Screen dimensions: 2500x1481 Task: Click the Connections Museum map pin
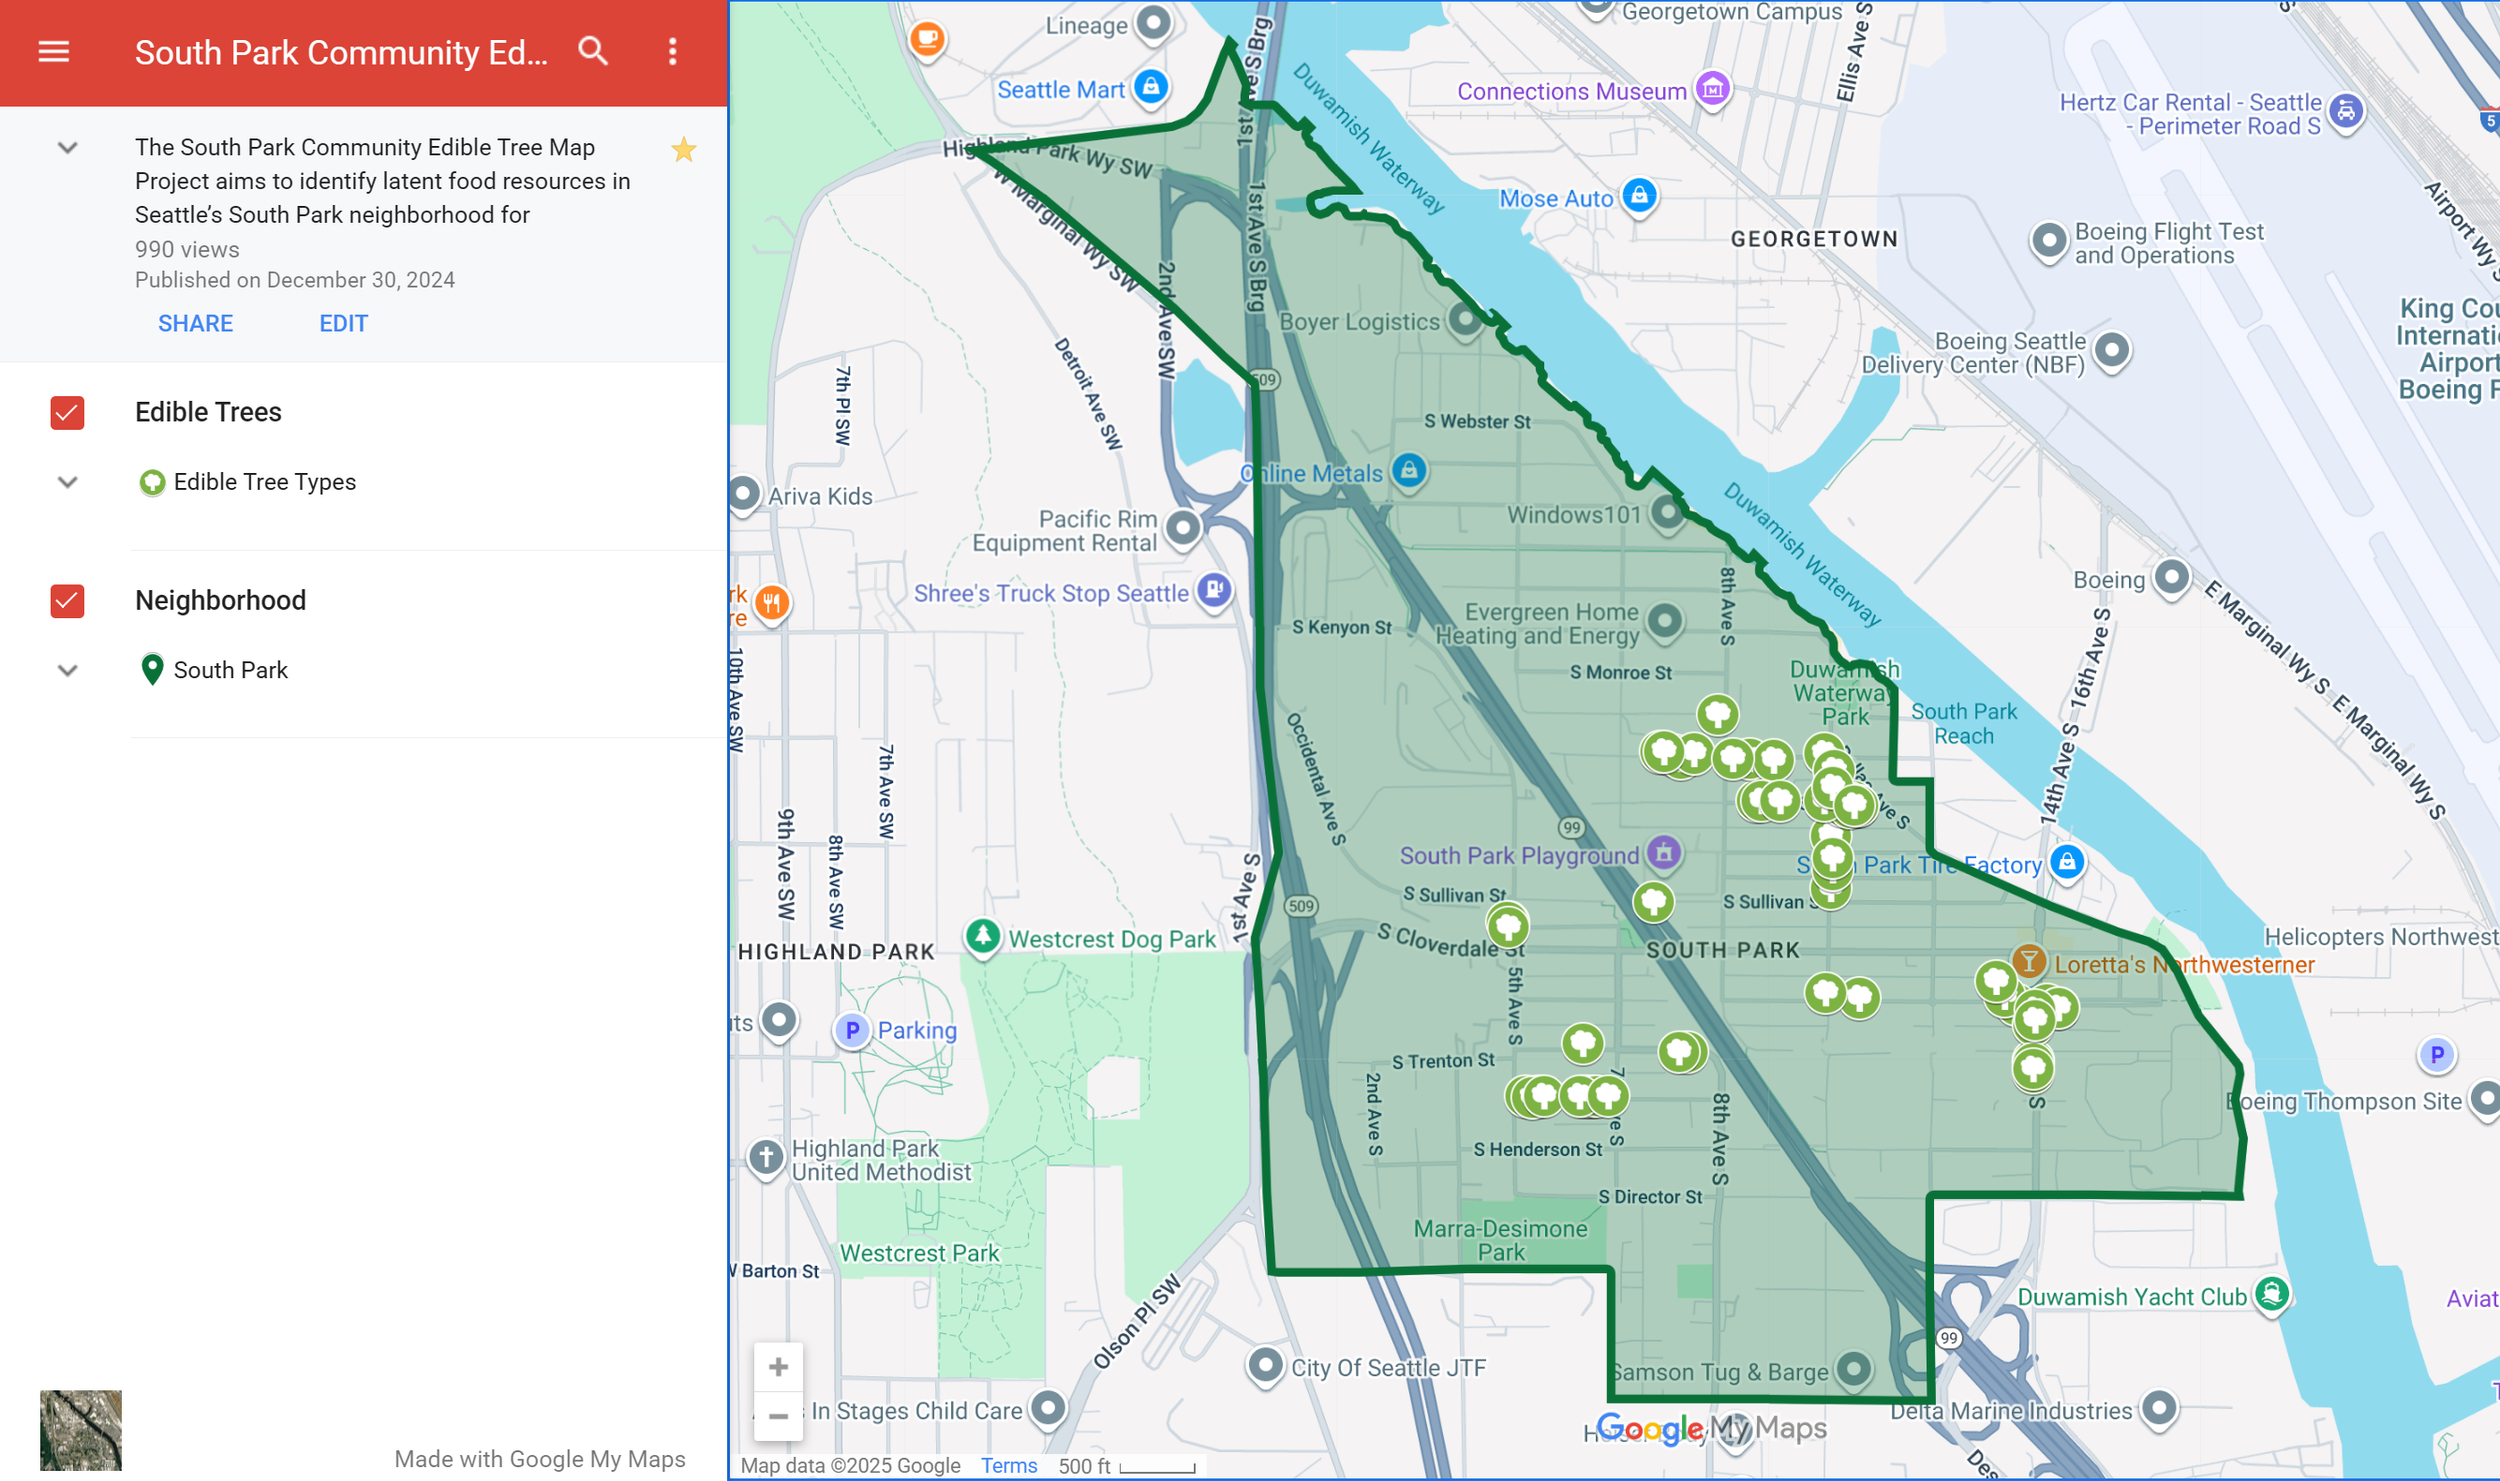1712,90
